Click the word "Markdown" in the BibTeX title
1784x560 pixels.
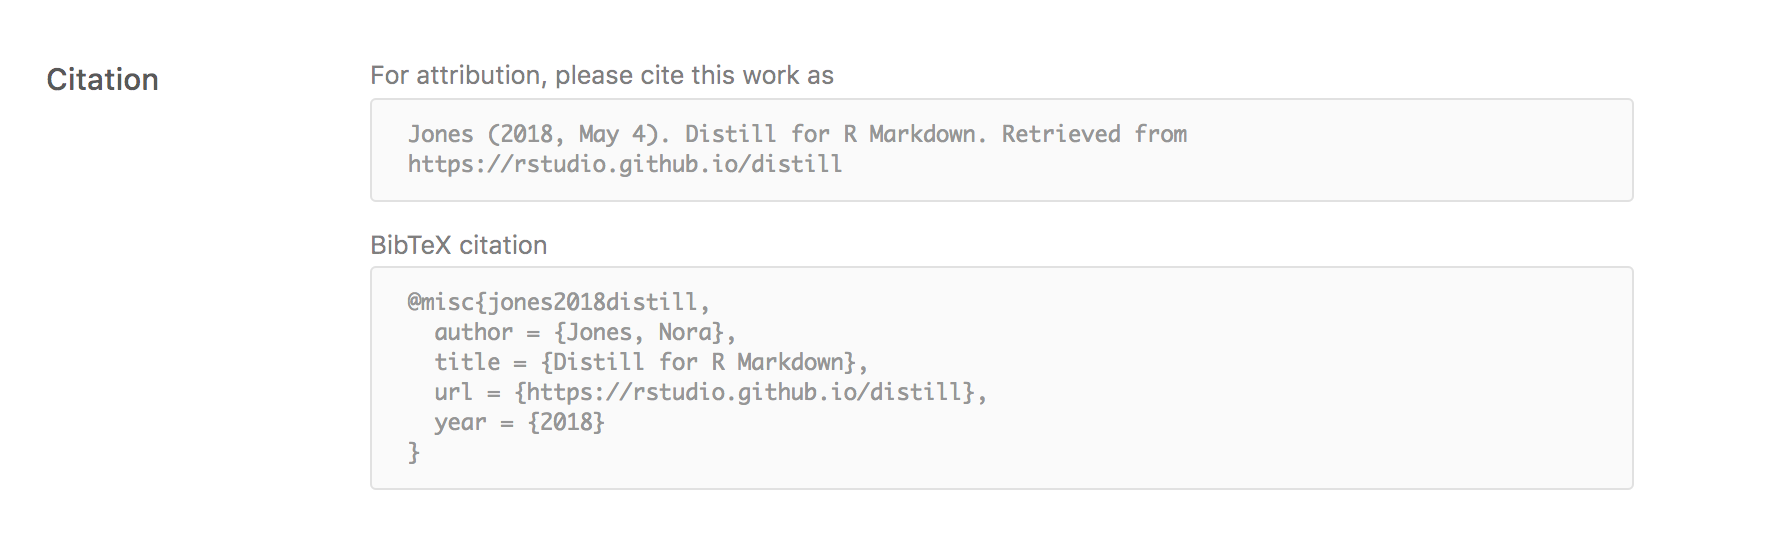tap(790, 362)
